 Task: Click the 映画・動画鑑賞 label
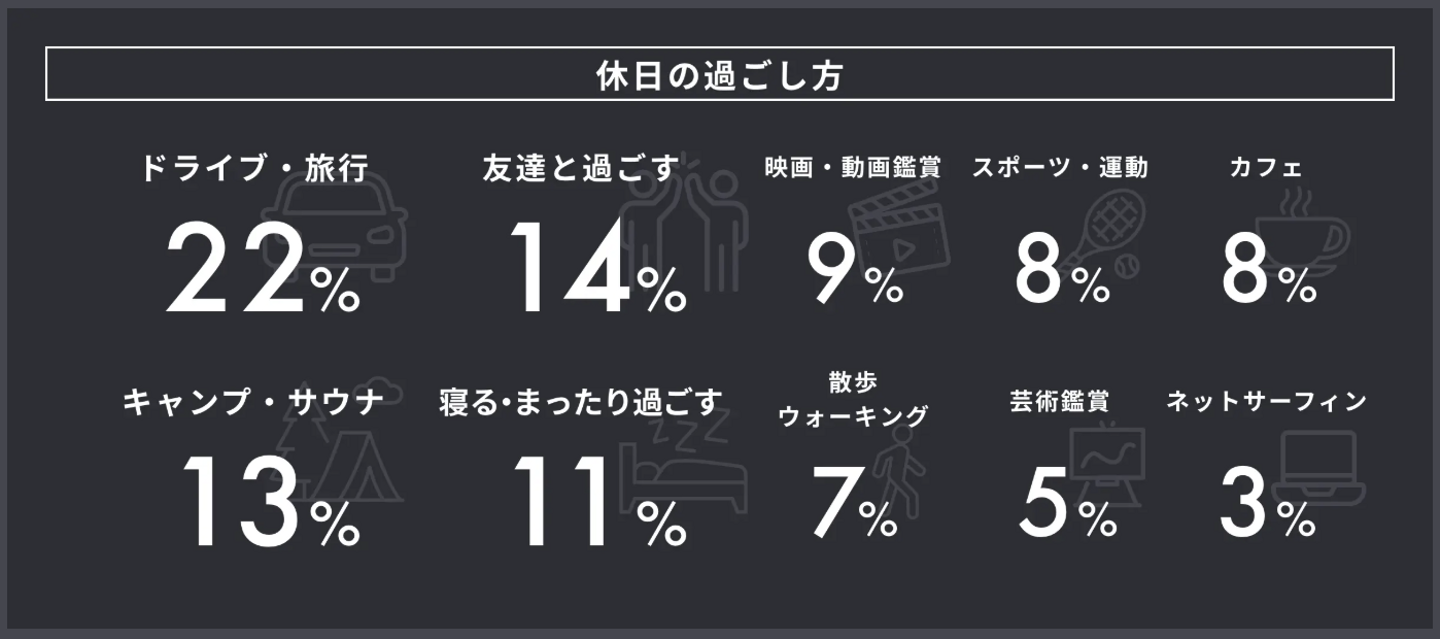tap(853, 167)
